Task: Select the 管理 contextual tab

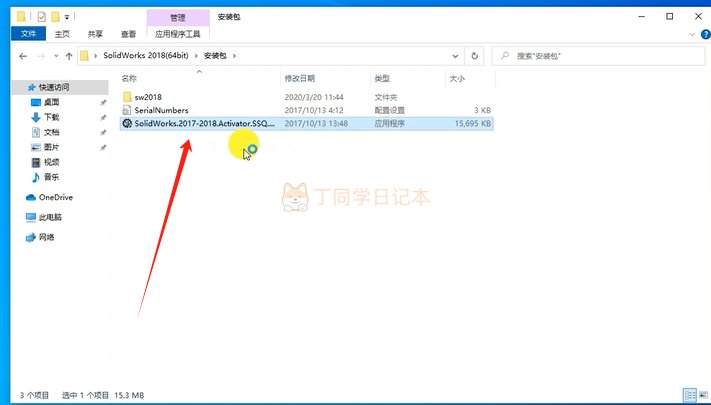Action: pyautogui.click(x=178, y=18)
